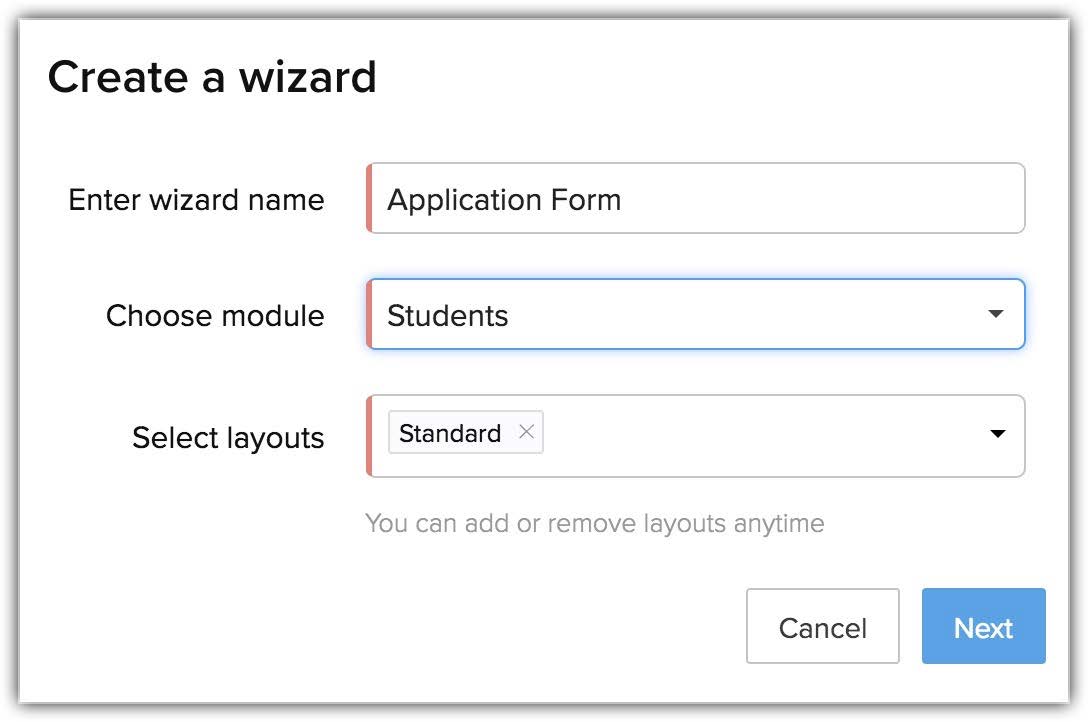Click red required marker on layouts field
Screen dimensions: 1088x722
coord(369,435)
